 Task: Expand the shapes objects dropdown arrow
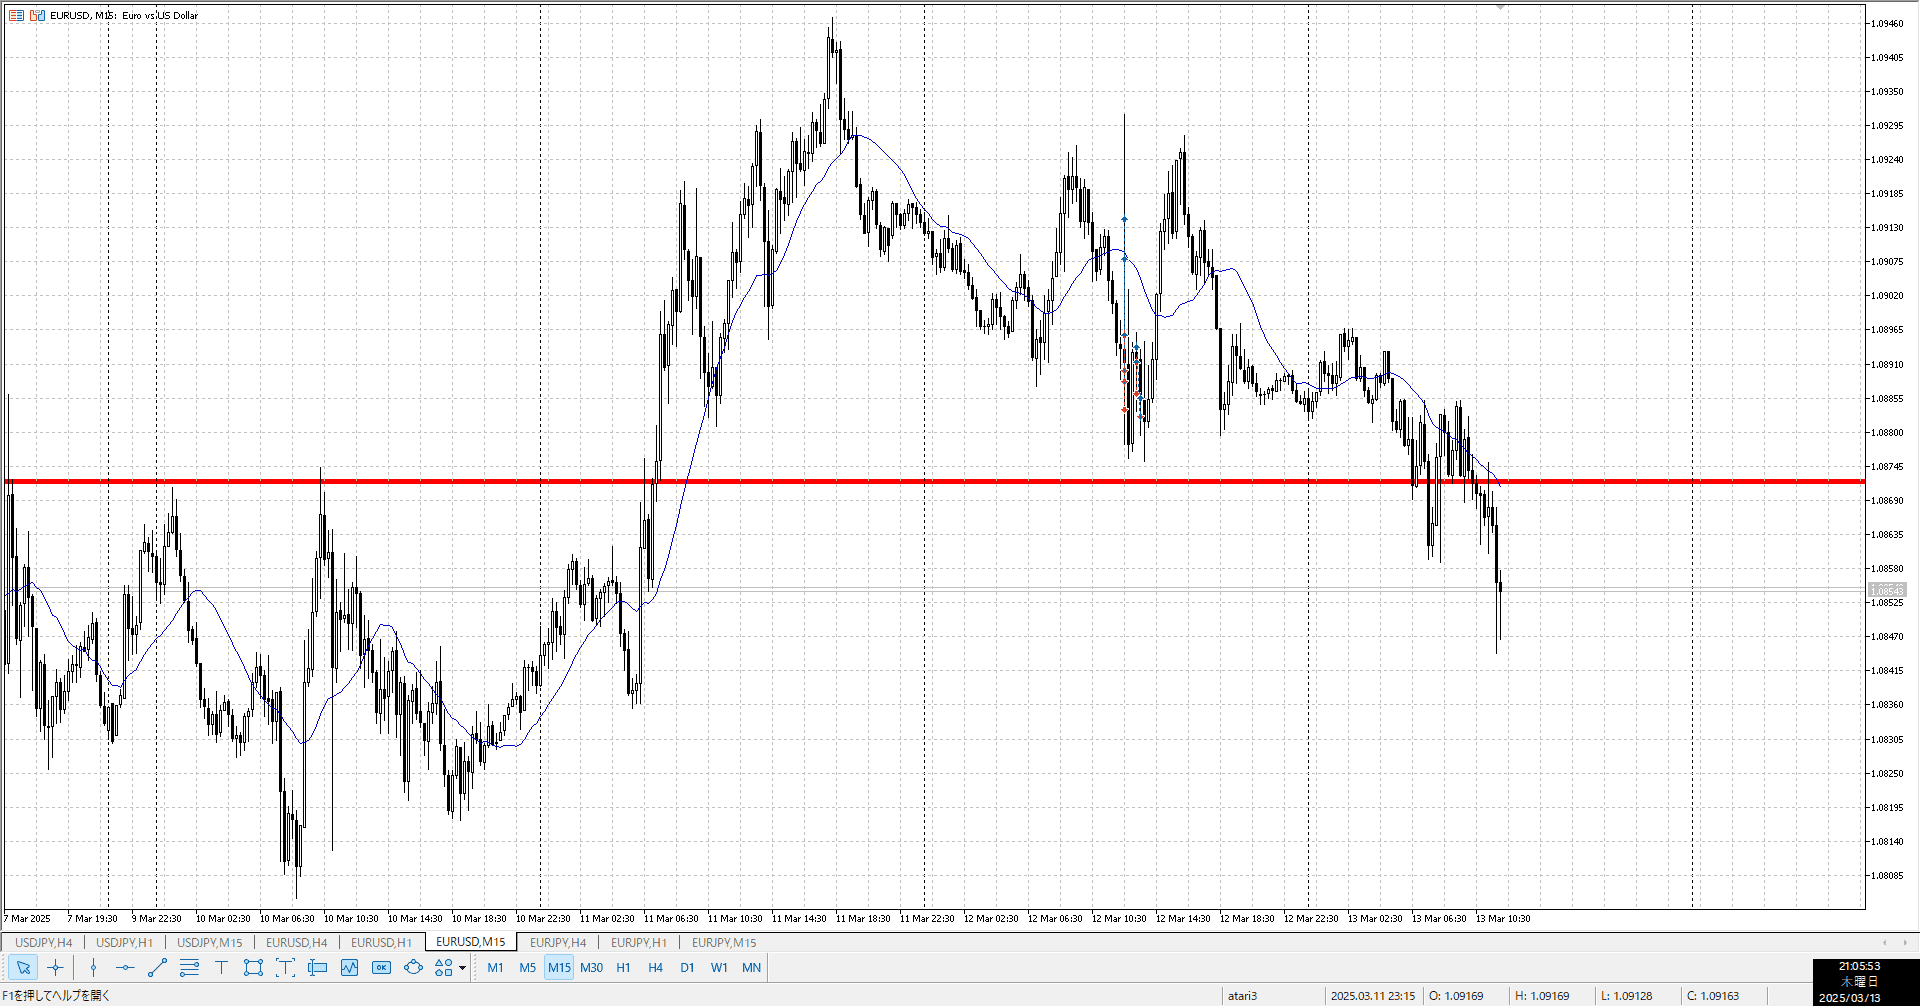point(462,968)
